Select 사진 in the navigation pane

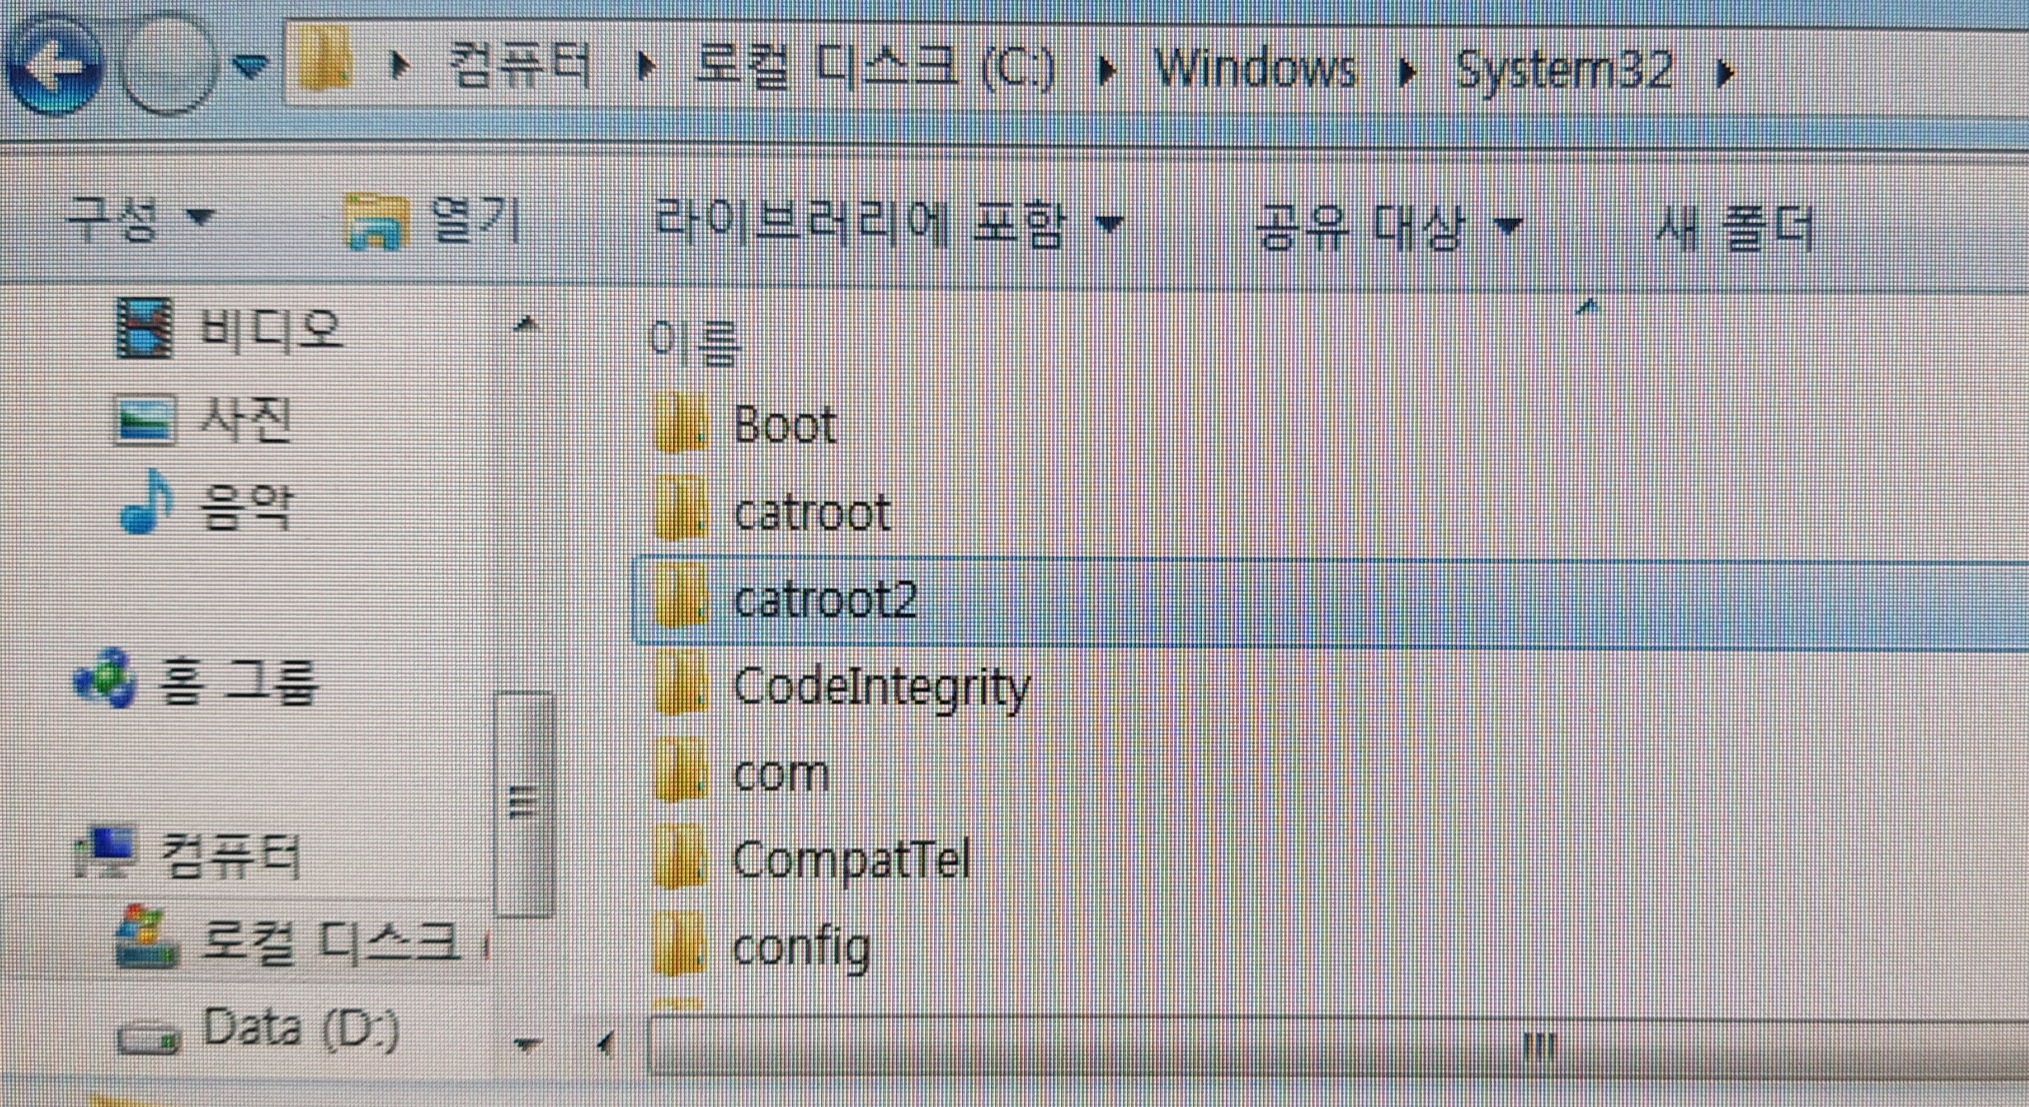[247, 419]
